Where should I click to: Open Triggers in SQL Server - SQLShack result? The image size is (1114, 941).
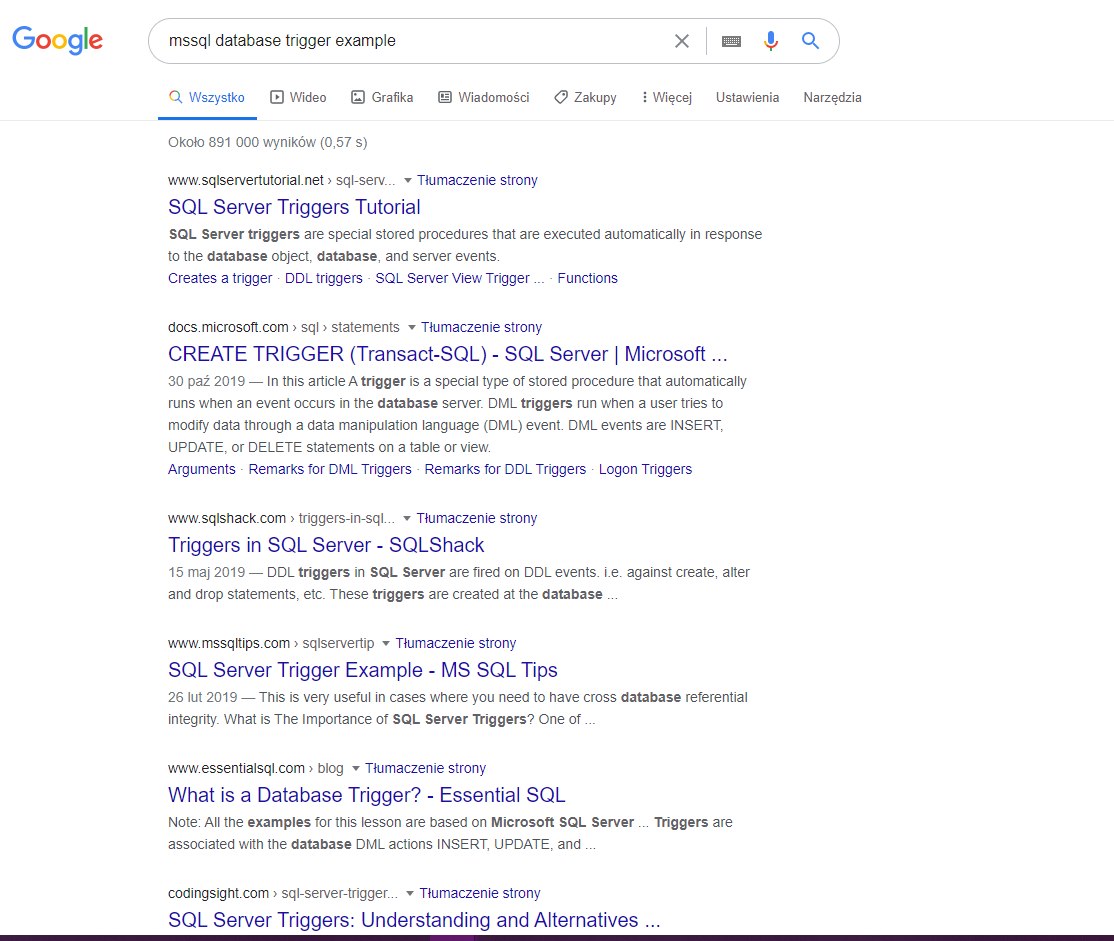pyautogui.click(x=326, y=545)
